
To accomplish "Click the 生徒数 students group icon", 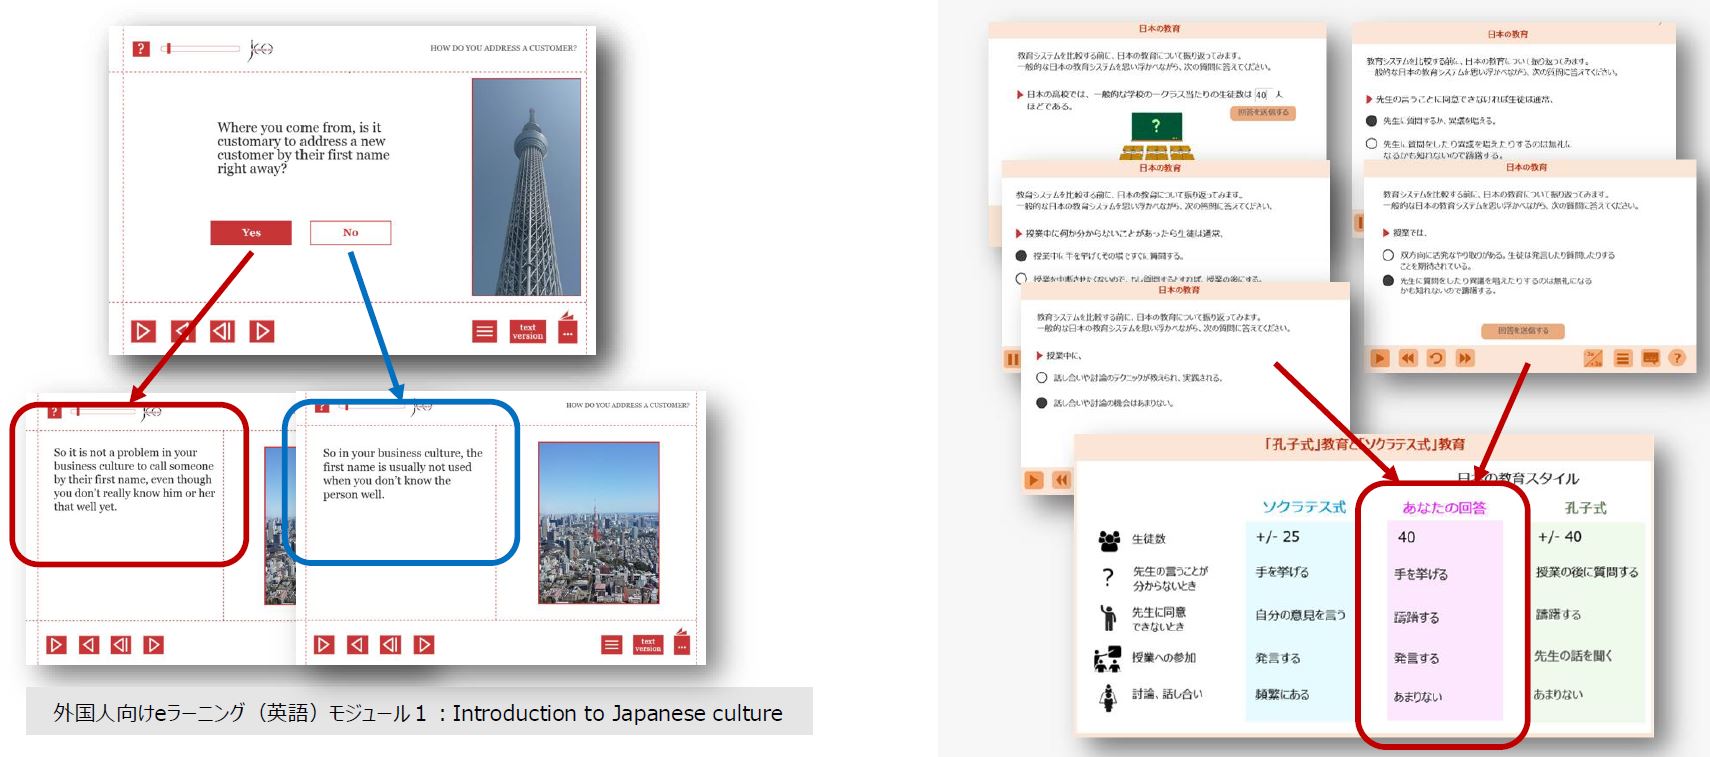I will pos(1109,541).
